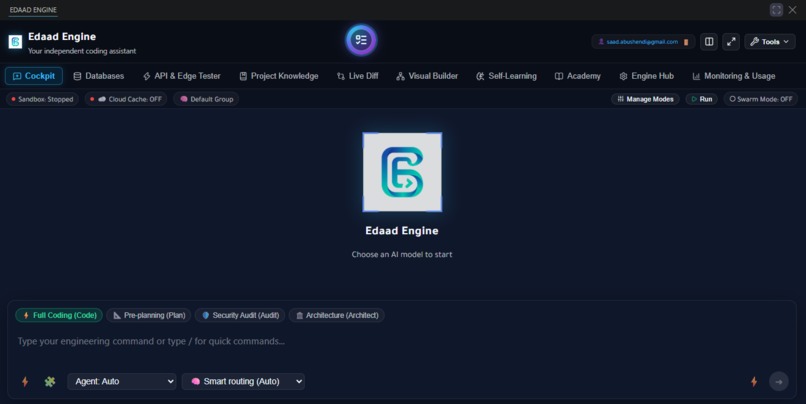The width and height of the screenshot is (806, 404).
Task: Open the API & Edge Tester tab
Action: tap(181, 76)
